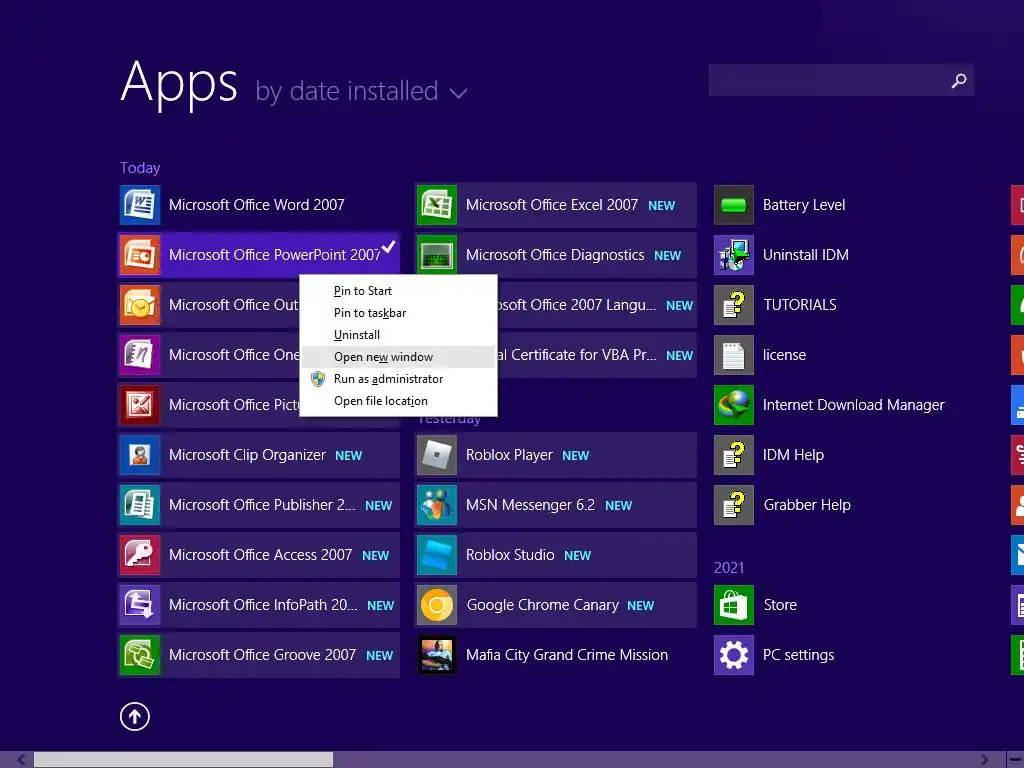Click the Google Chrome Canary label

pos(543,605)
